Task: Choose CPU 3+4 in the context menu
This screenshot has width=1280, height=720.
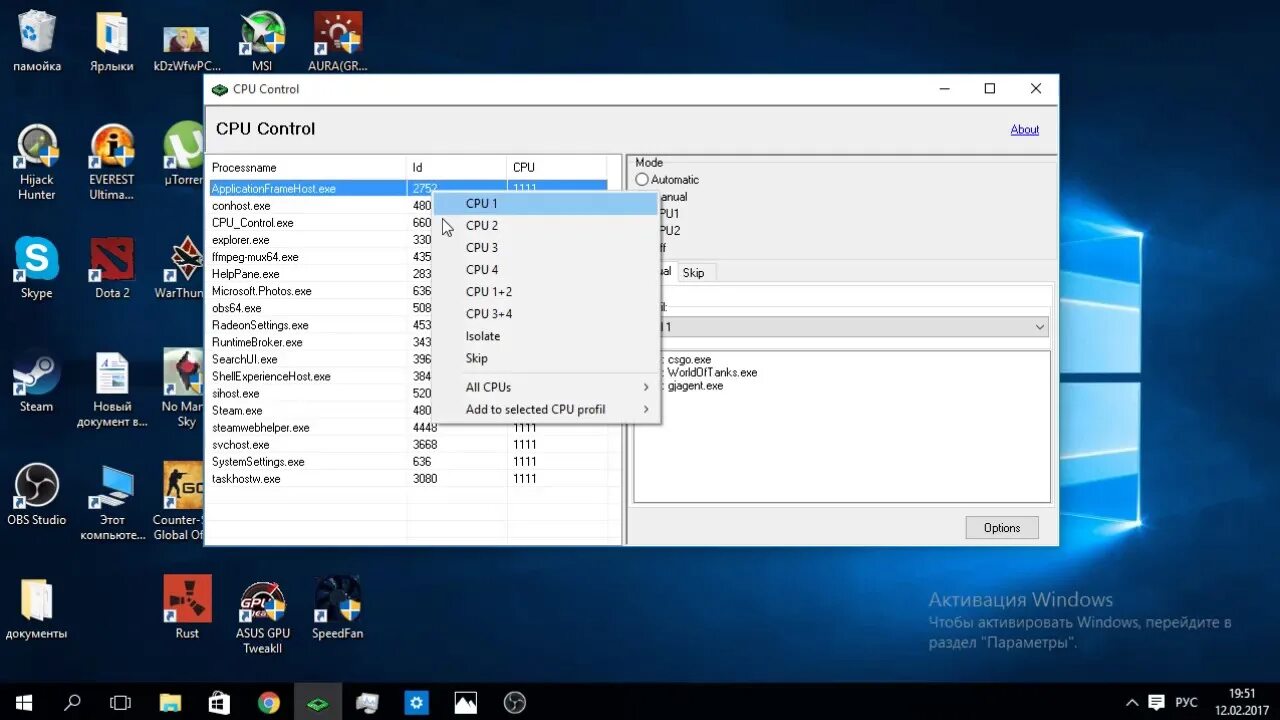Action: click(x=546, y=314)
